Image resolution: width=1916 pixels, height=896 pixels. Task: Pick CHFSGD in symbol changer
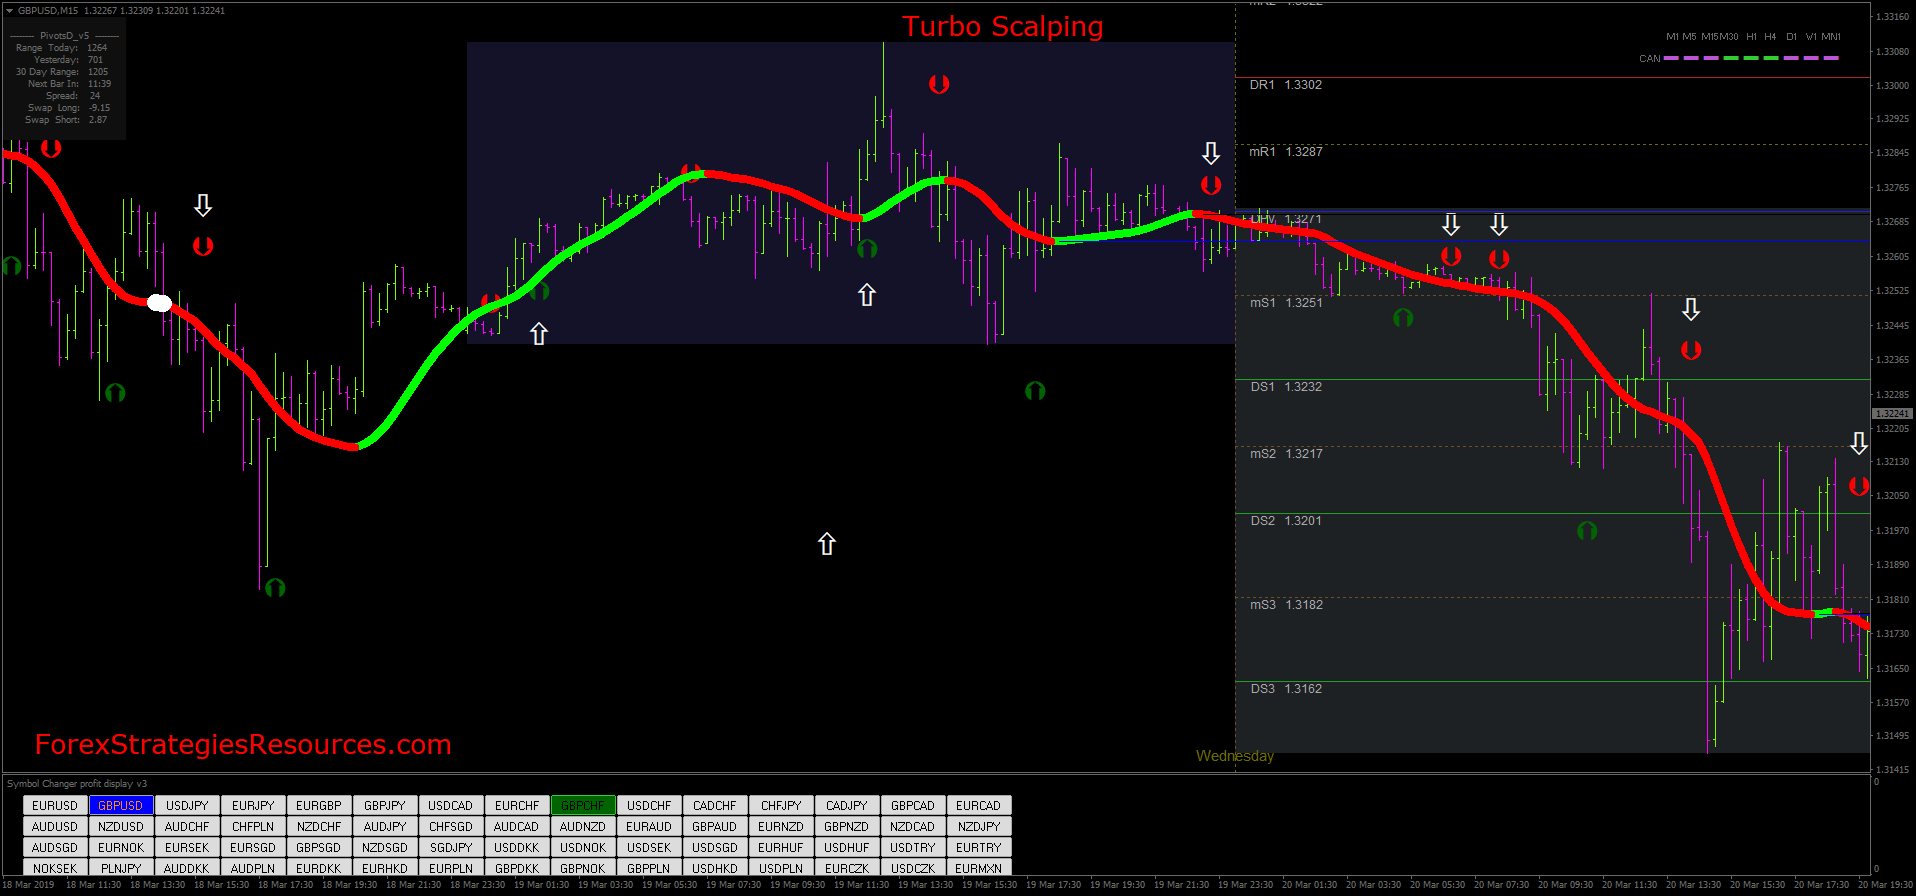tap(451, 827)
